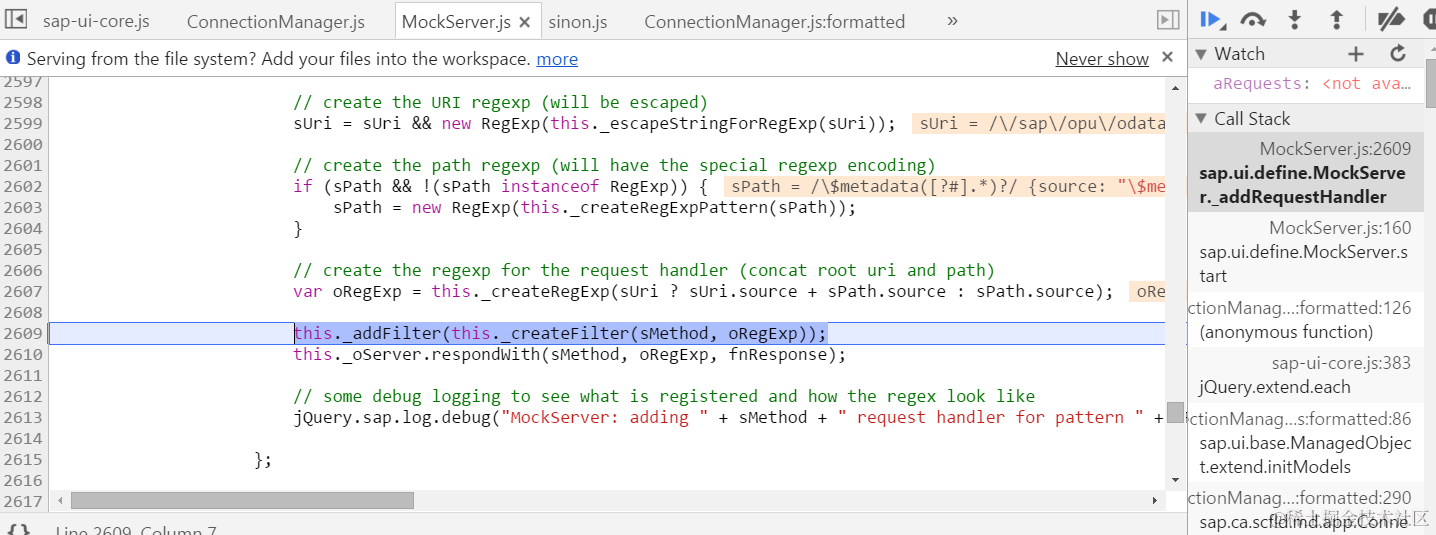Select the _addRequestHandler call stack frame
Image resolution: width=1436 pixels, height=535 pixels.
[x=1305, y=173]
